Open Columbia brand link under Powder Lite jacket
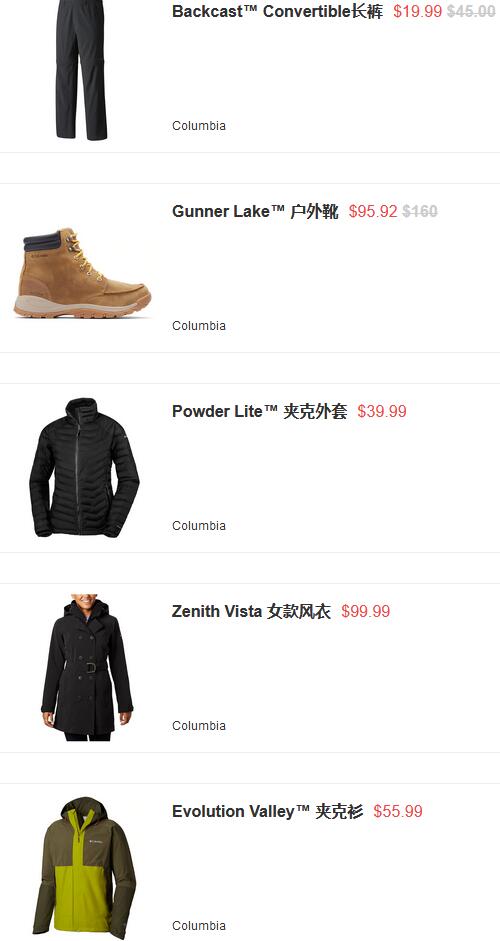The image size is (500, 941). pos(199,525)
